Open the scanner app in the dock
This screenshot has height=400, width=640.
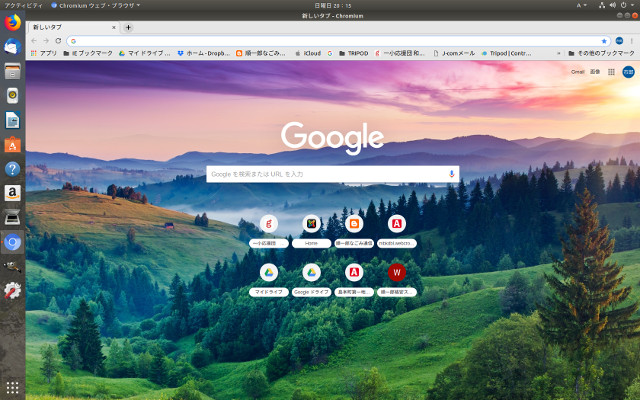pos(13,218)
